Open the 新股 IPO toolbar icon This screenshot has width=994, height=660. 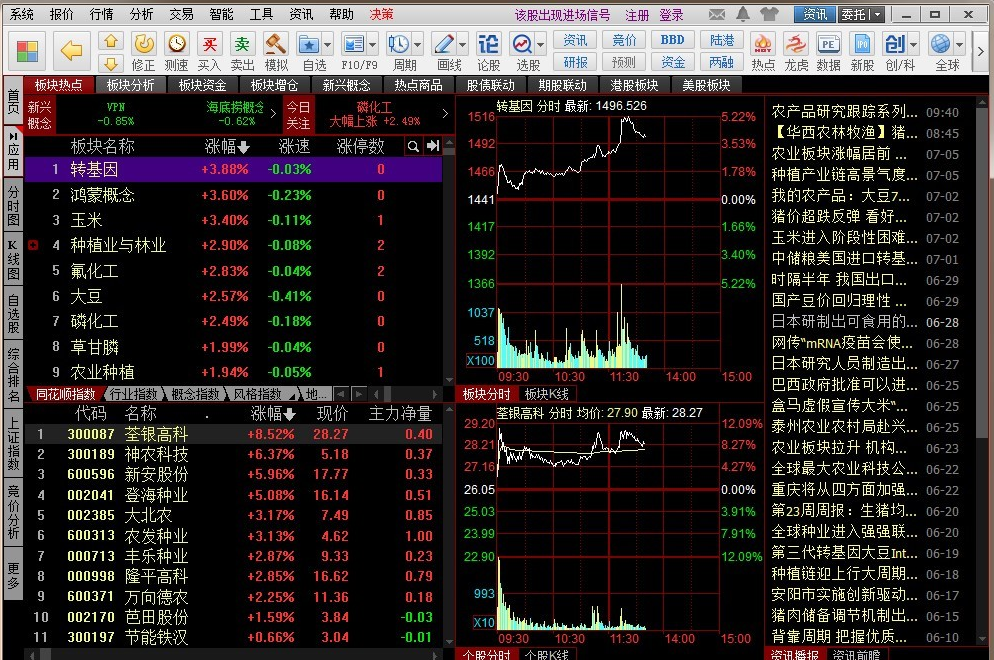pyautogui.click(x=862, y=49)
